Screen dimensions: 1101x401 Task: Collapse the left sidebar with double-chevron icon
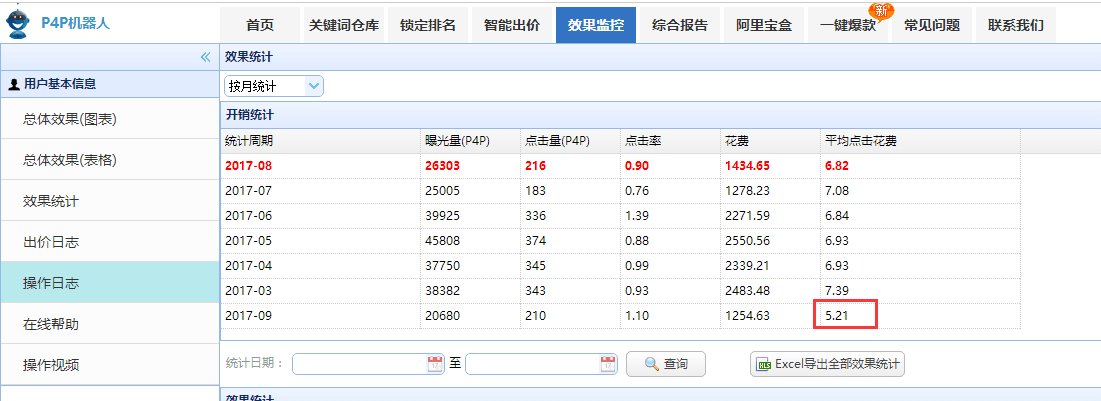coord(205,57)
